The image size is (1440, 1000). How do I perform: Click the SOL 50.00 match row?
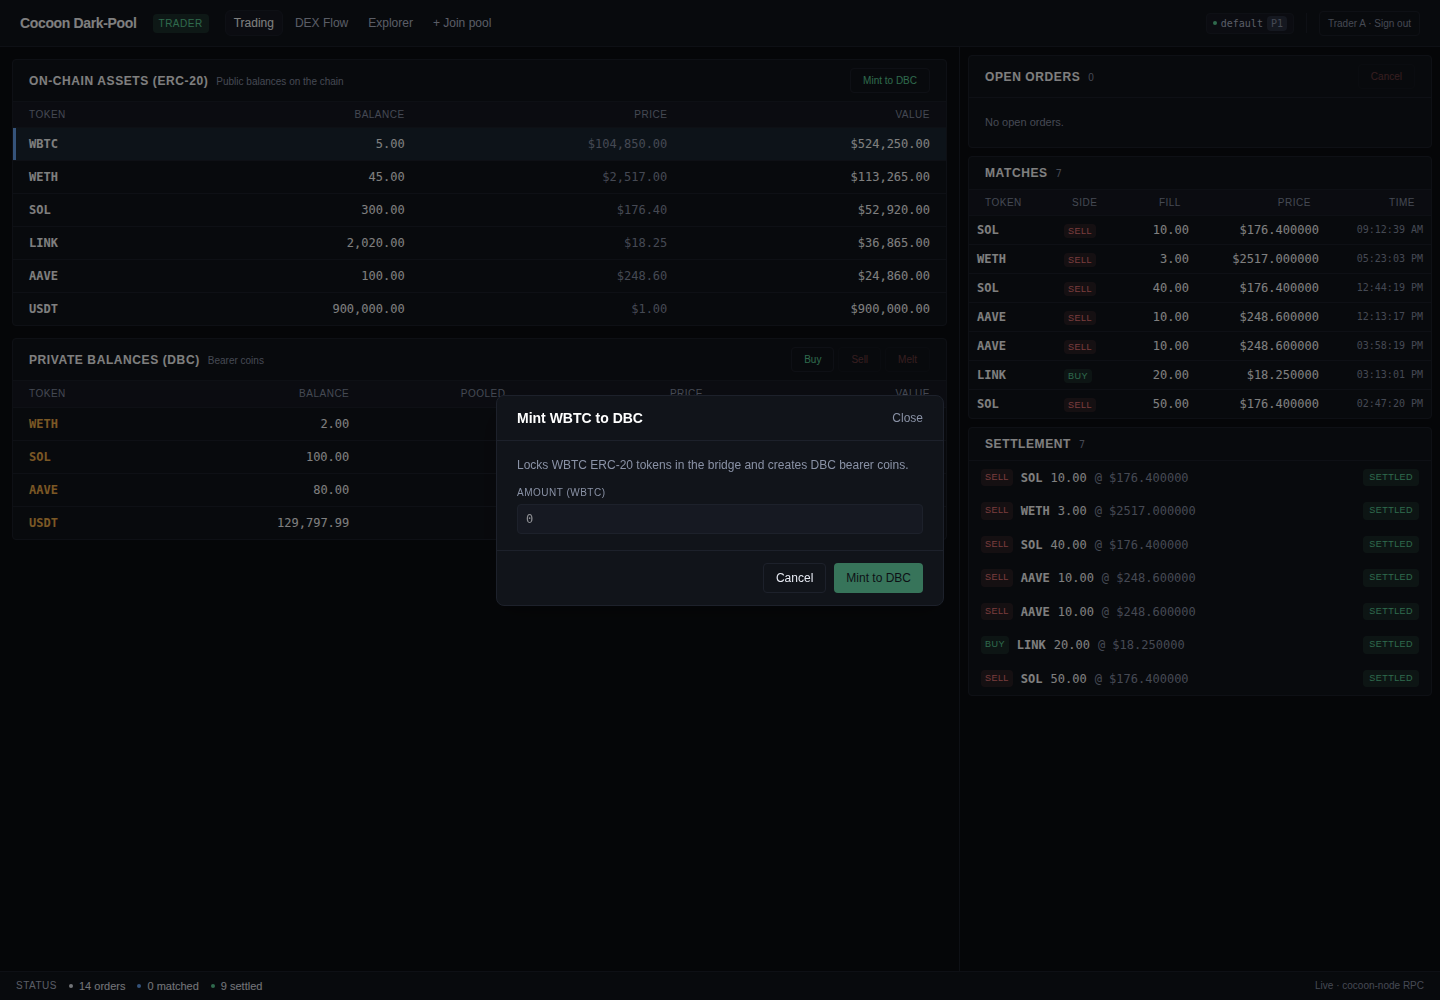[1200, 404]
